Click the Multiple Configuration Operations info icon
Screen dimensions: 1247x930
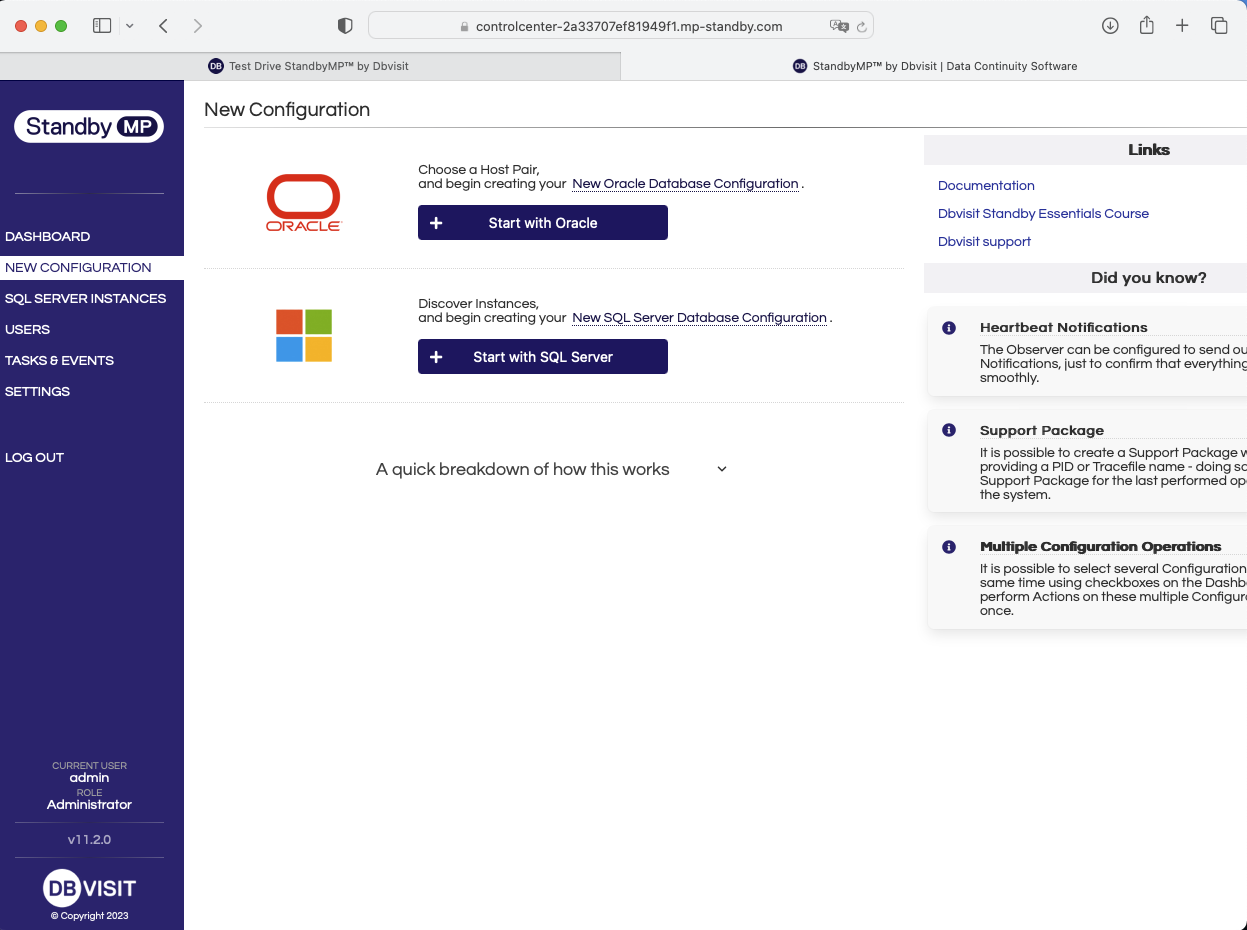(949, 547)
